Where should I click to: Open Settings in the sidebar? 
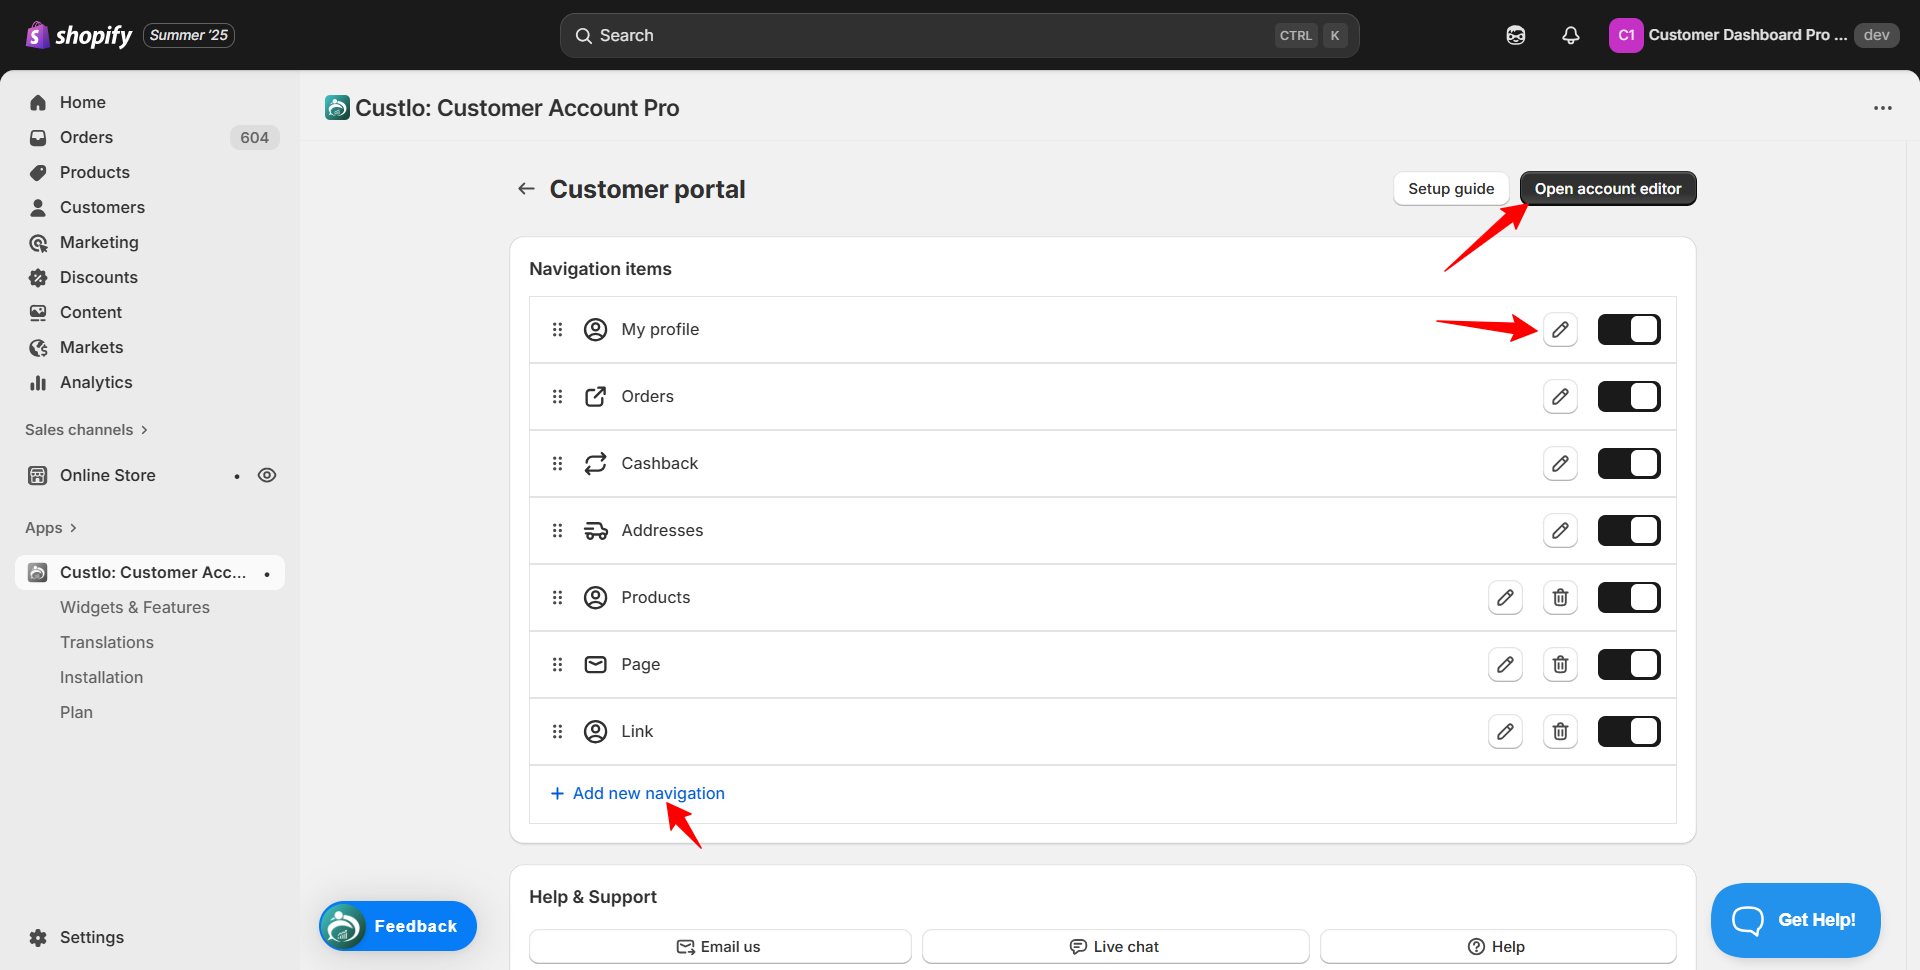(150, 937)
